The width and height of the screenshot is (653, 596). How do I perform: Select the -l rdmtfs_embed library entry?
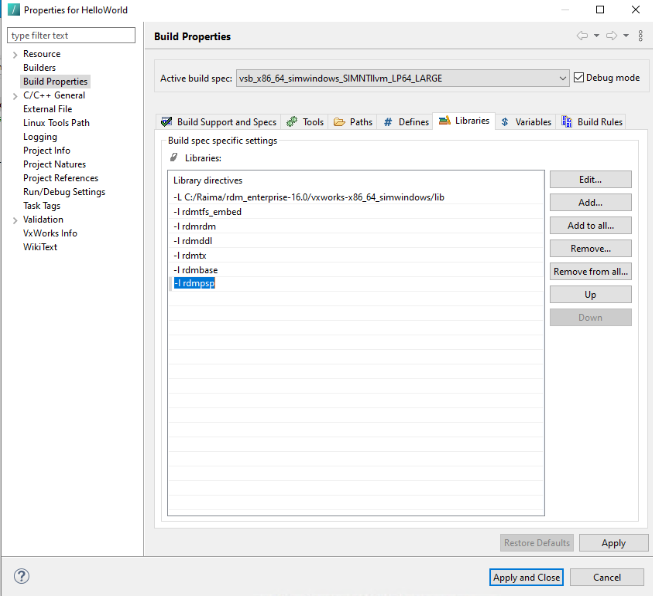(x=208, y=212)
